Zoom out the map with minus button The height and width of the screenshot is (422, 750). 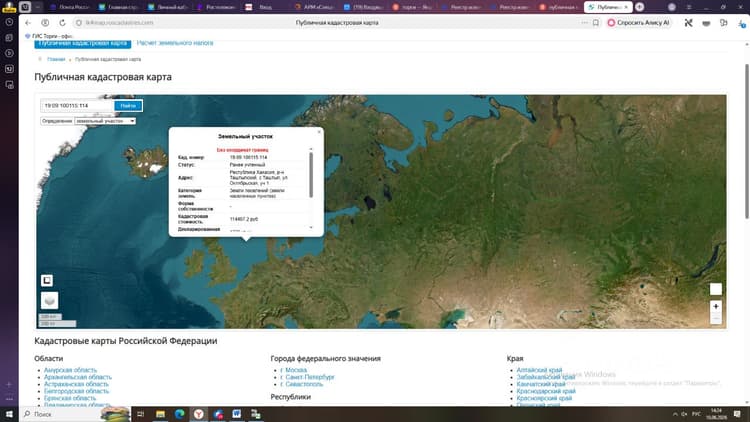pos(716,318)
